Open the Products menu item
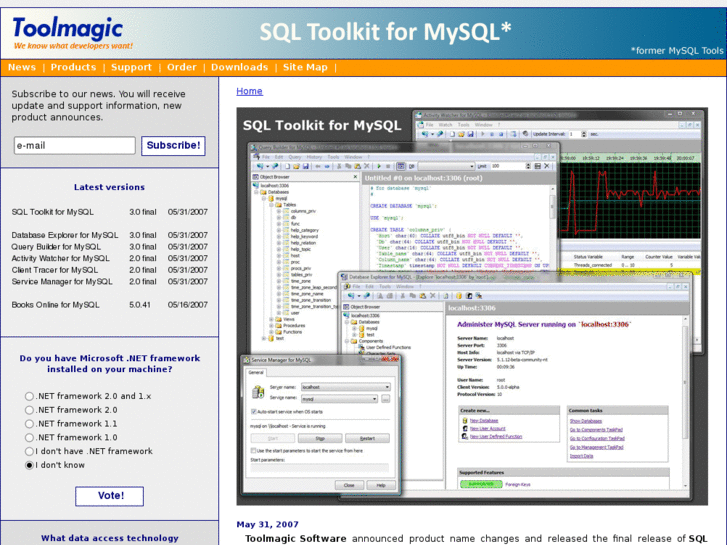 (73, 67)
